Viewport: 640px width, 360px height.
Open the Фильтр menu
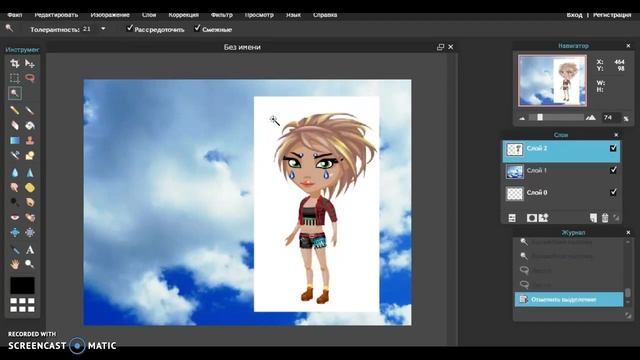[222, 15]
